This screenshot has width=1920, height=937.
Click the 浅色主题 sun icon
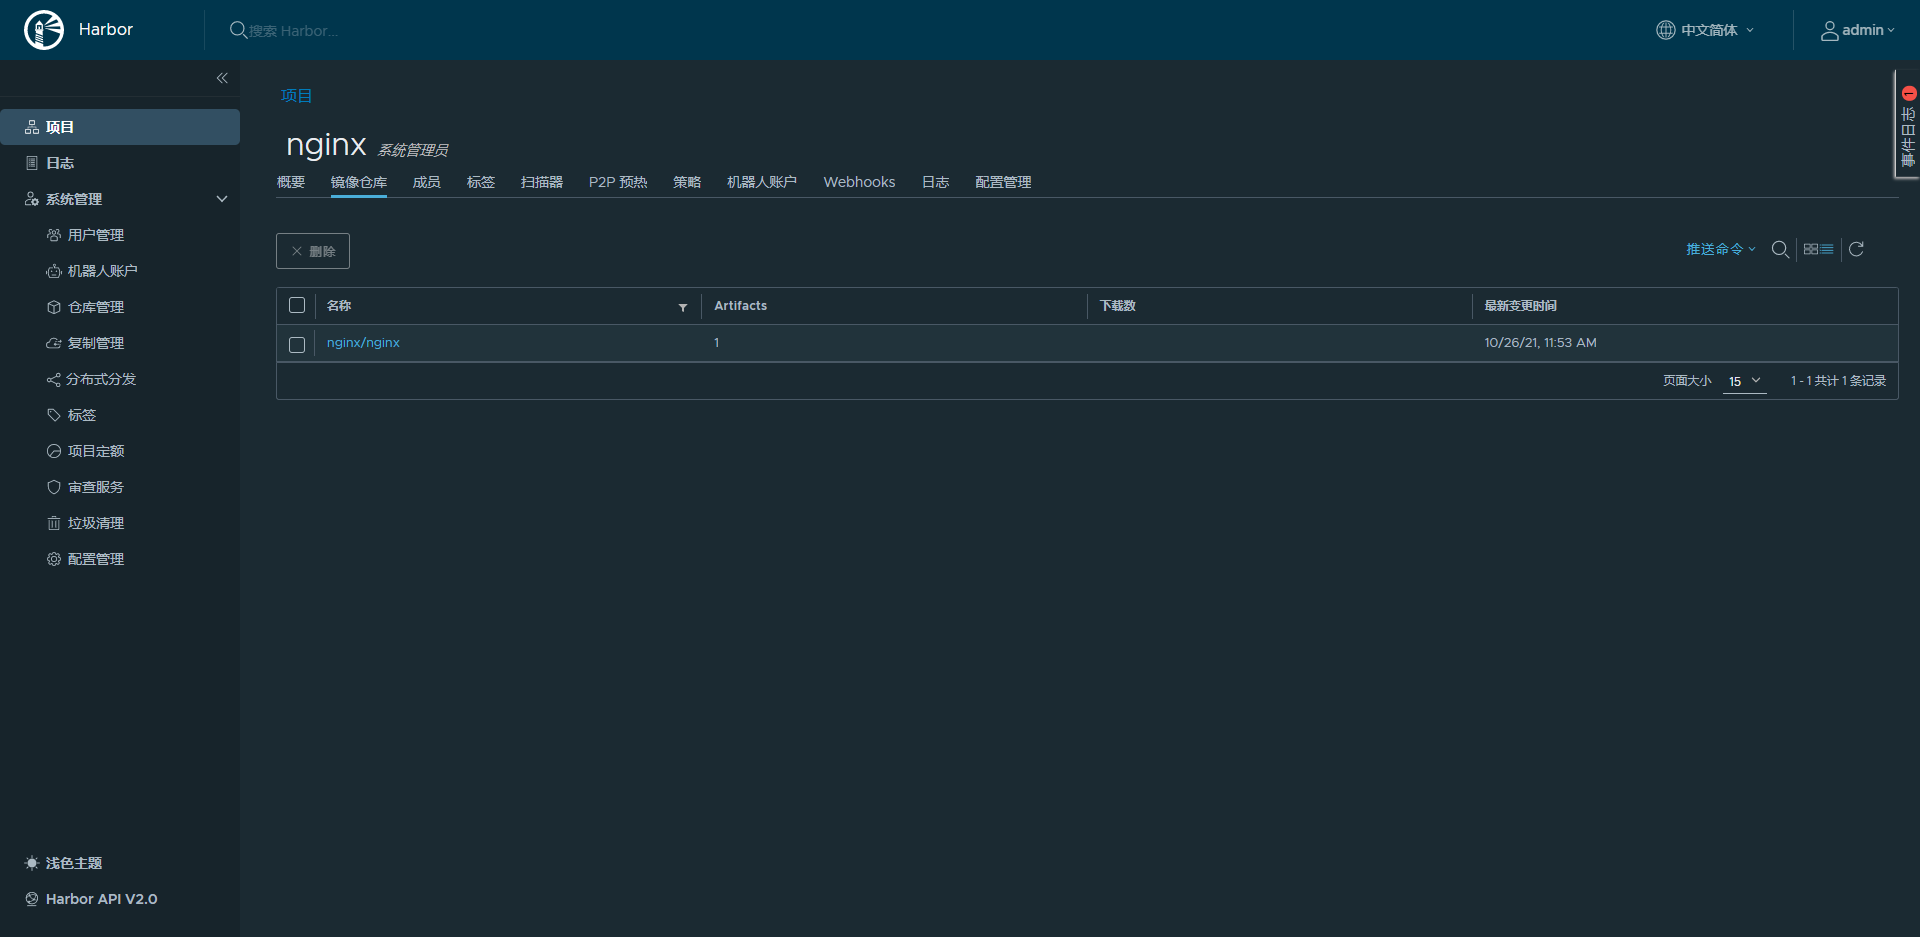32,863
